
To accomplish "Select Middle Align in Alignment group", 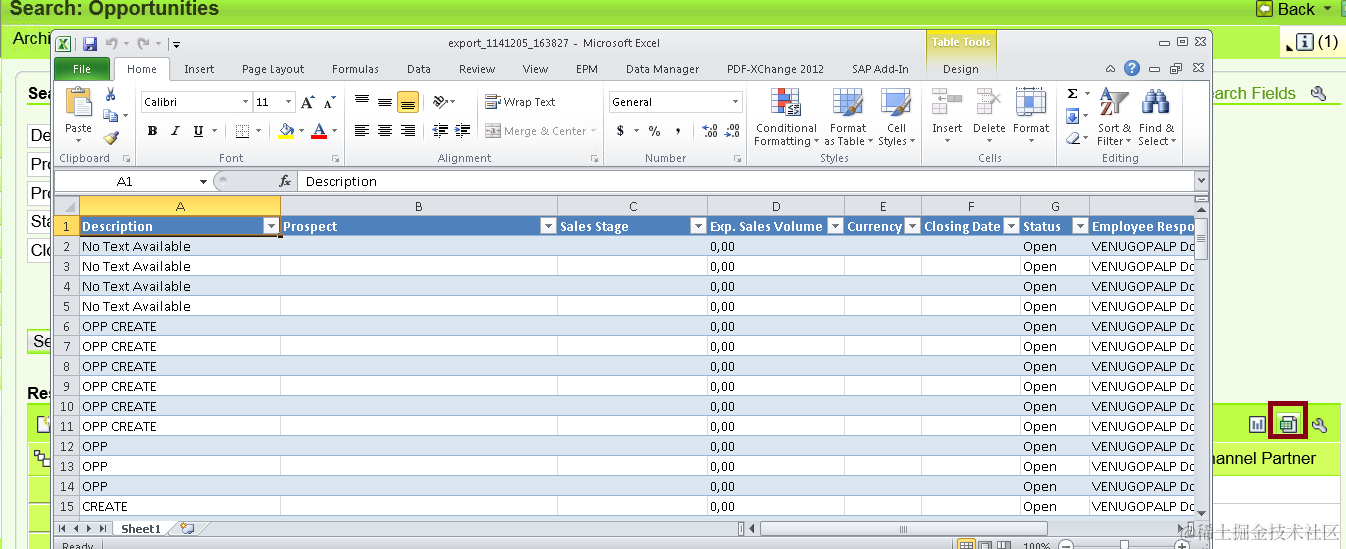I will tap(385, 102).
